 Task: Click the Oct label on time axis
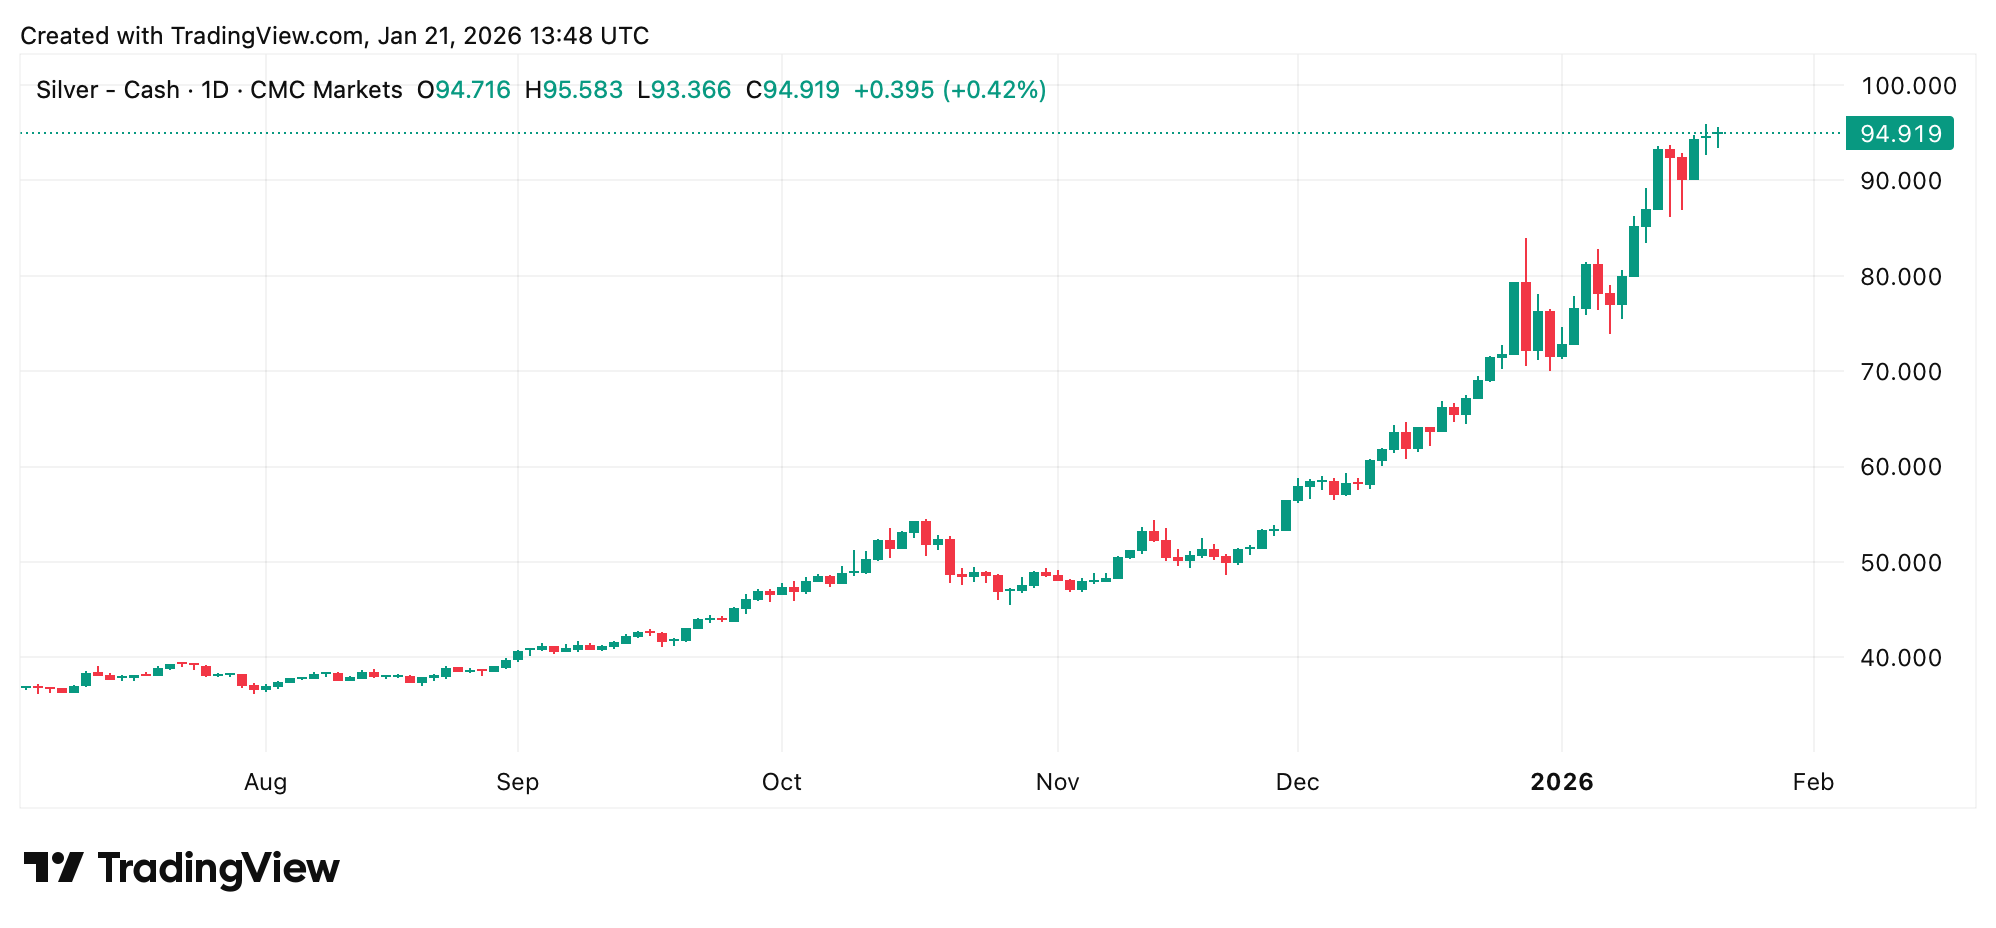[783, 783]
